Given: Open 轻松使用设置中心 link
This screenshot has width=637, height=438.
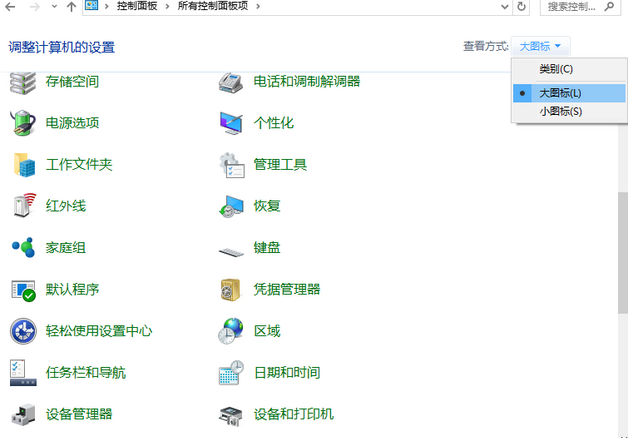Looking at the screenshot, I should point(99,331).
